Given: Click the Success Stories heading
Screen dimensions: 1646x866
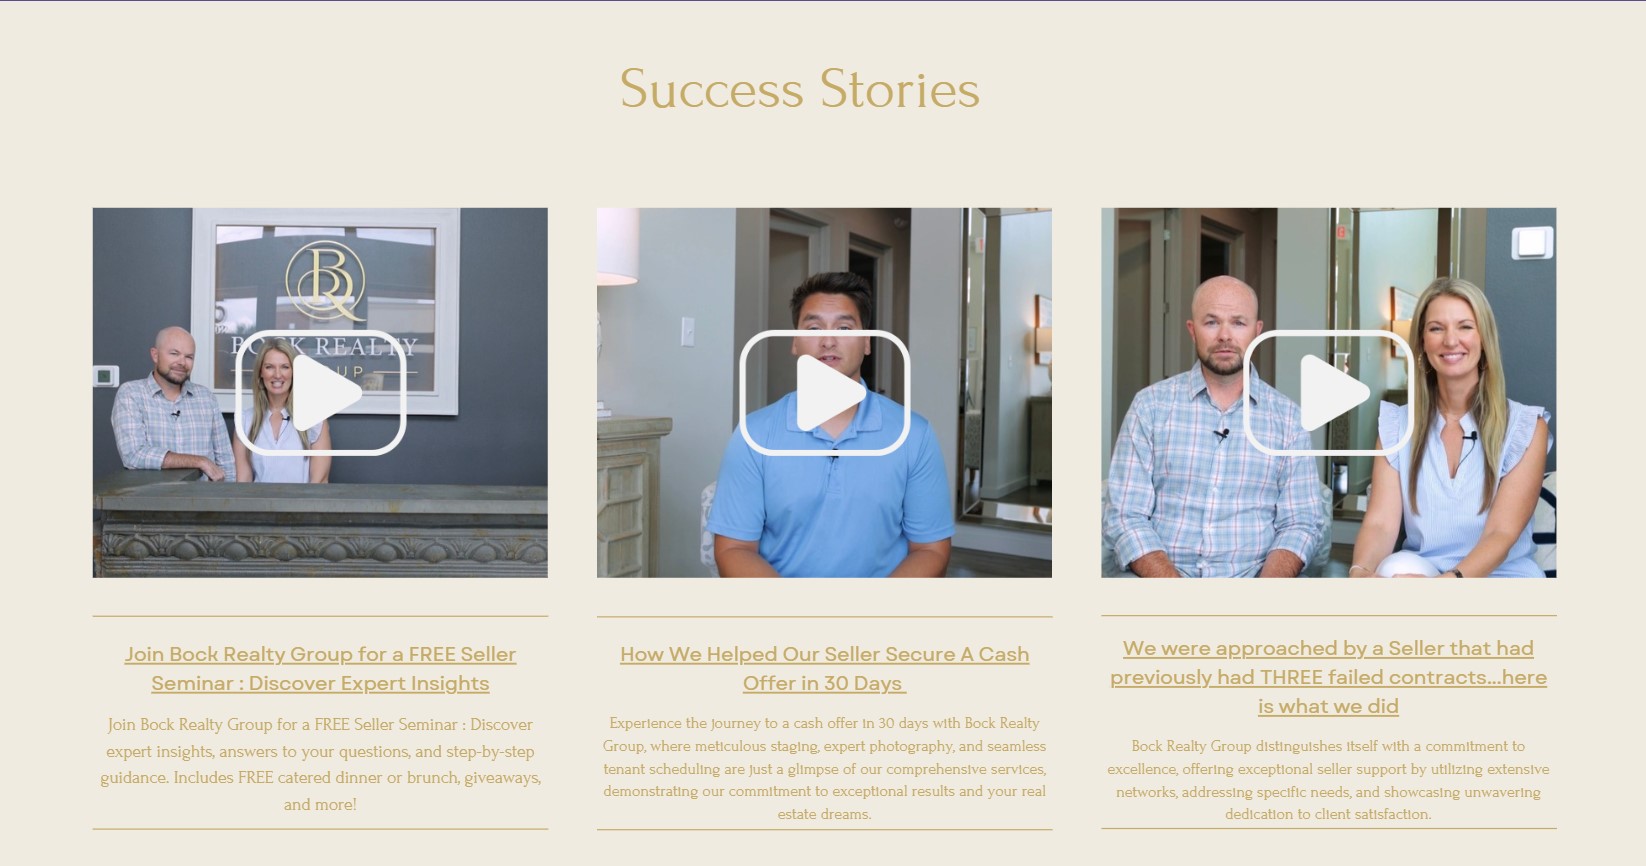Looking at the screenshot, I should coord(799,89).
